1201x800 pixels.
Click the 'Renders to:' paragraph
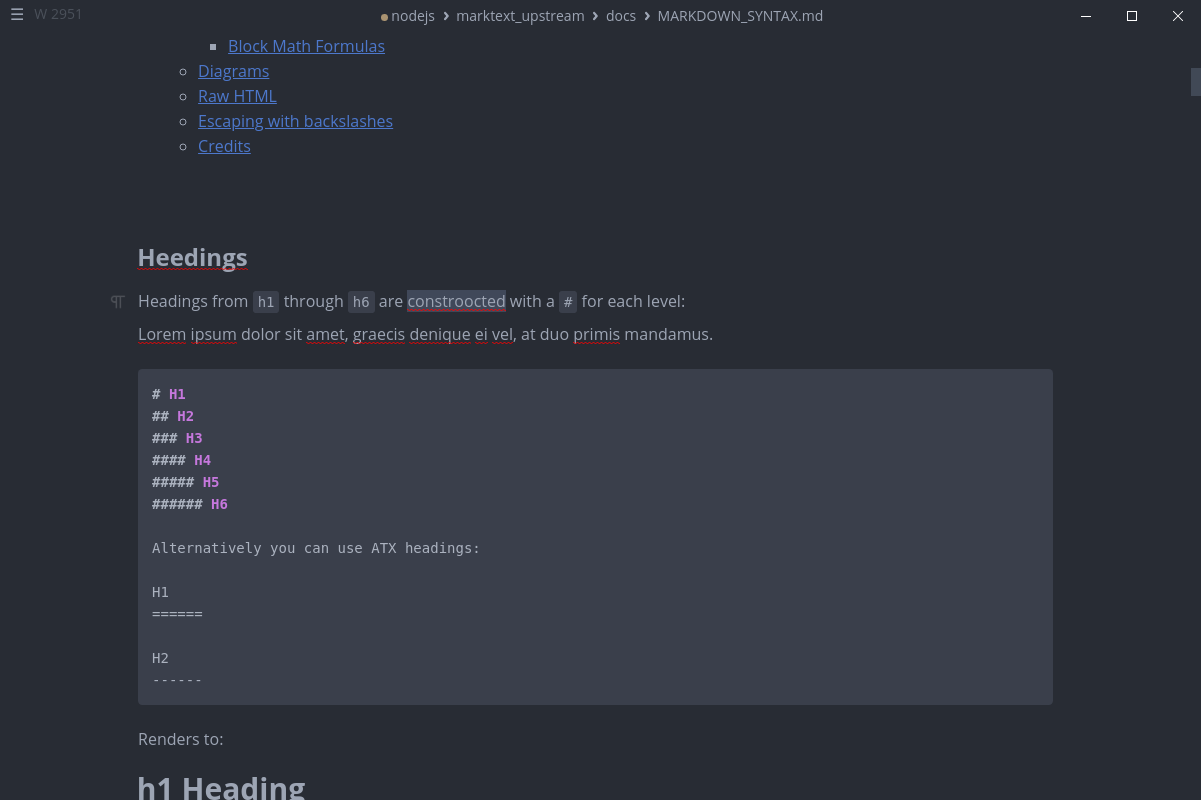click(180, 739)
